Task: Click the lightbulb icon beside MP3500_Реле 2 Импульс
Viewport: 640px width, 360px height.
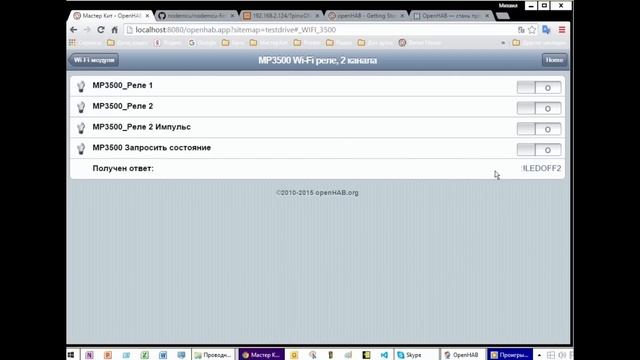Action: click(81, 128)
